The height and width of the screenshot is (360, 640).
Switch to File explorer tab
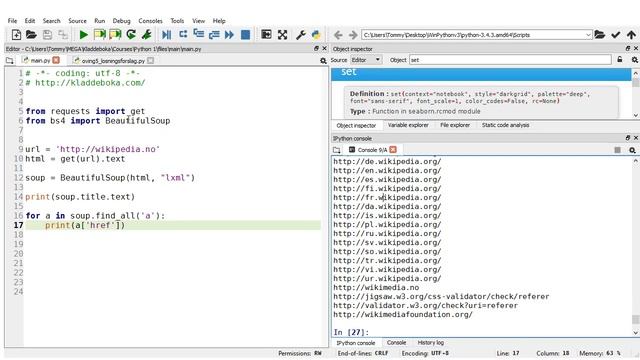[455, 125]
